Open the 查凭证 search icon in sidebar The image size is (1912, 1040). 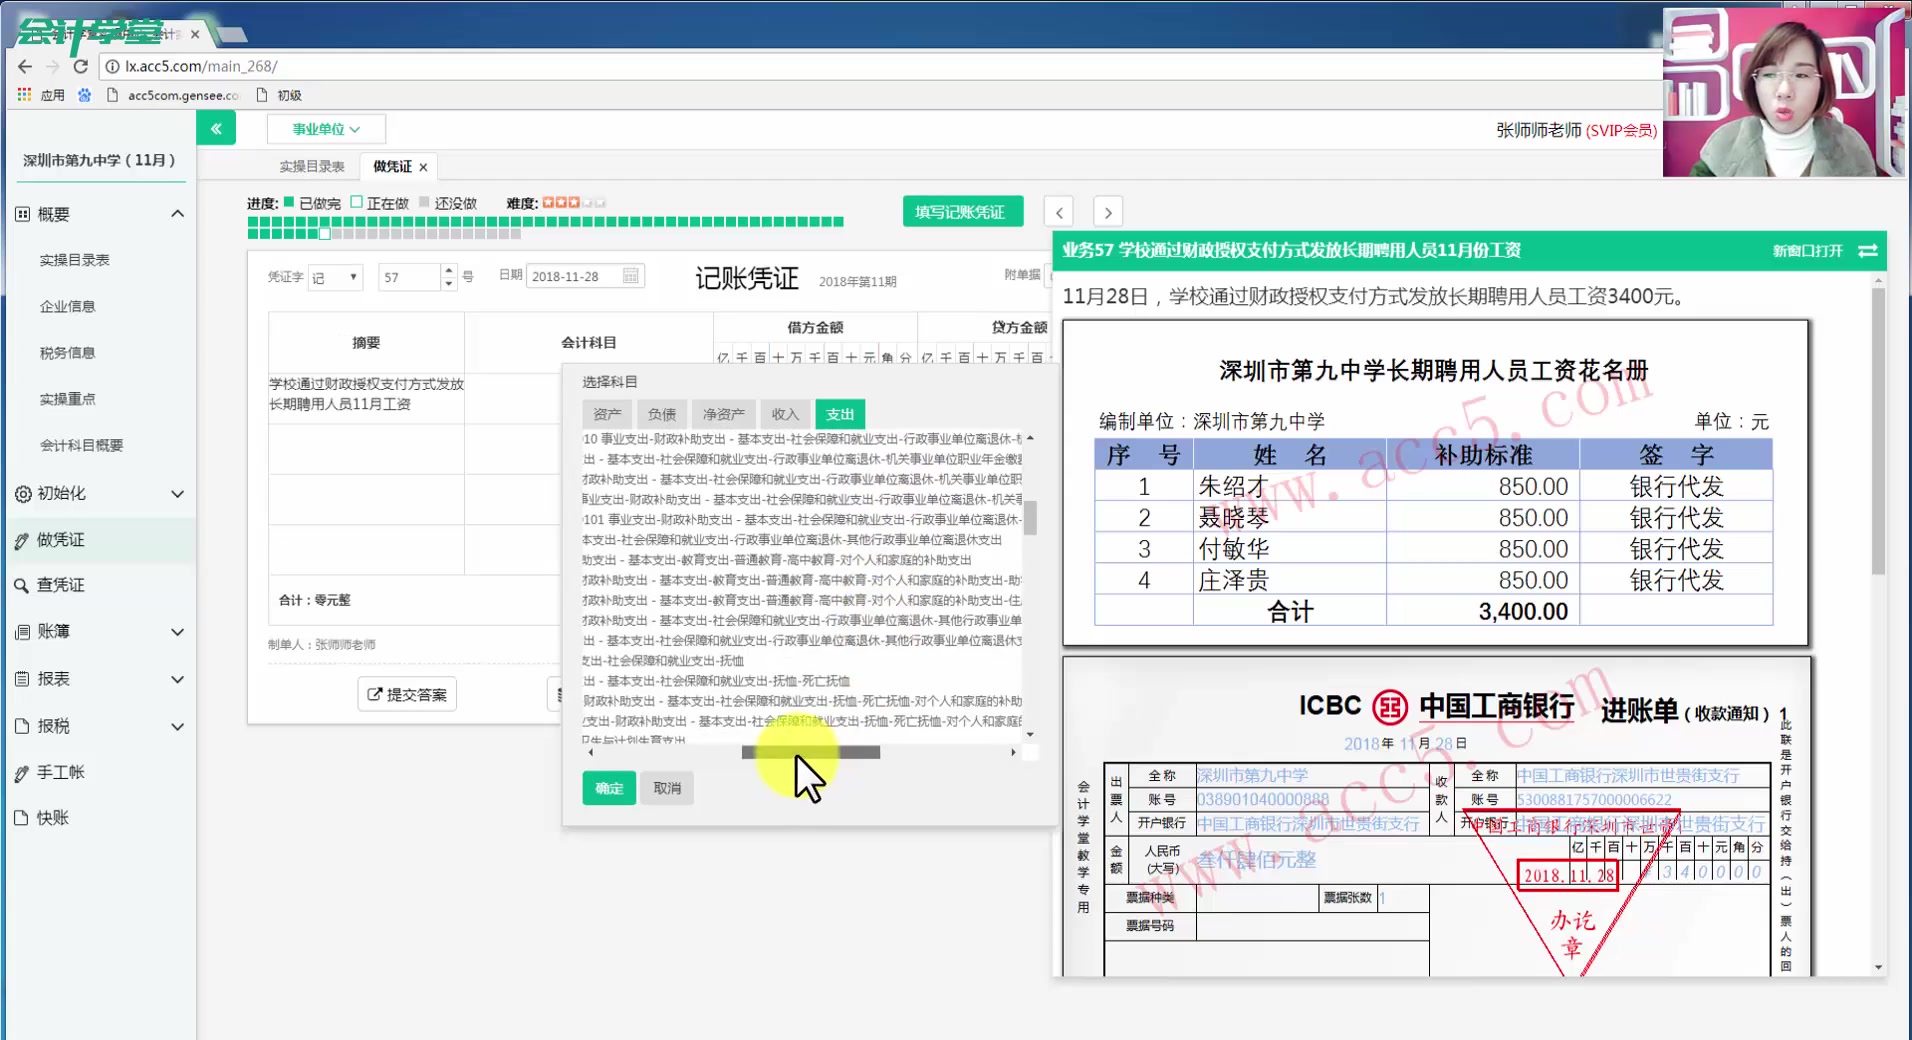(x=22, y=585)
